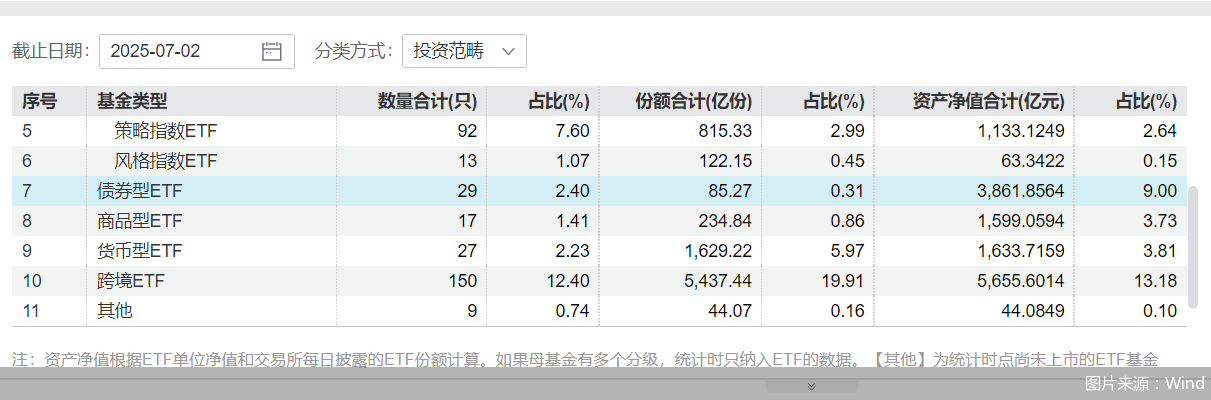Sort by 基金类型 column header
Image resolution: width=1211 pixels, height=400 pixels.
132,101
